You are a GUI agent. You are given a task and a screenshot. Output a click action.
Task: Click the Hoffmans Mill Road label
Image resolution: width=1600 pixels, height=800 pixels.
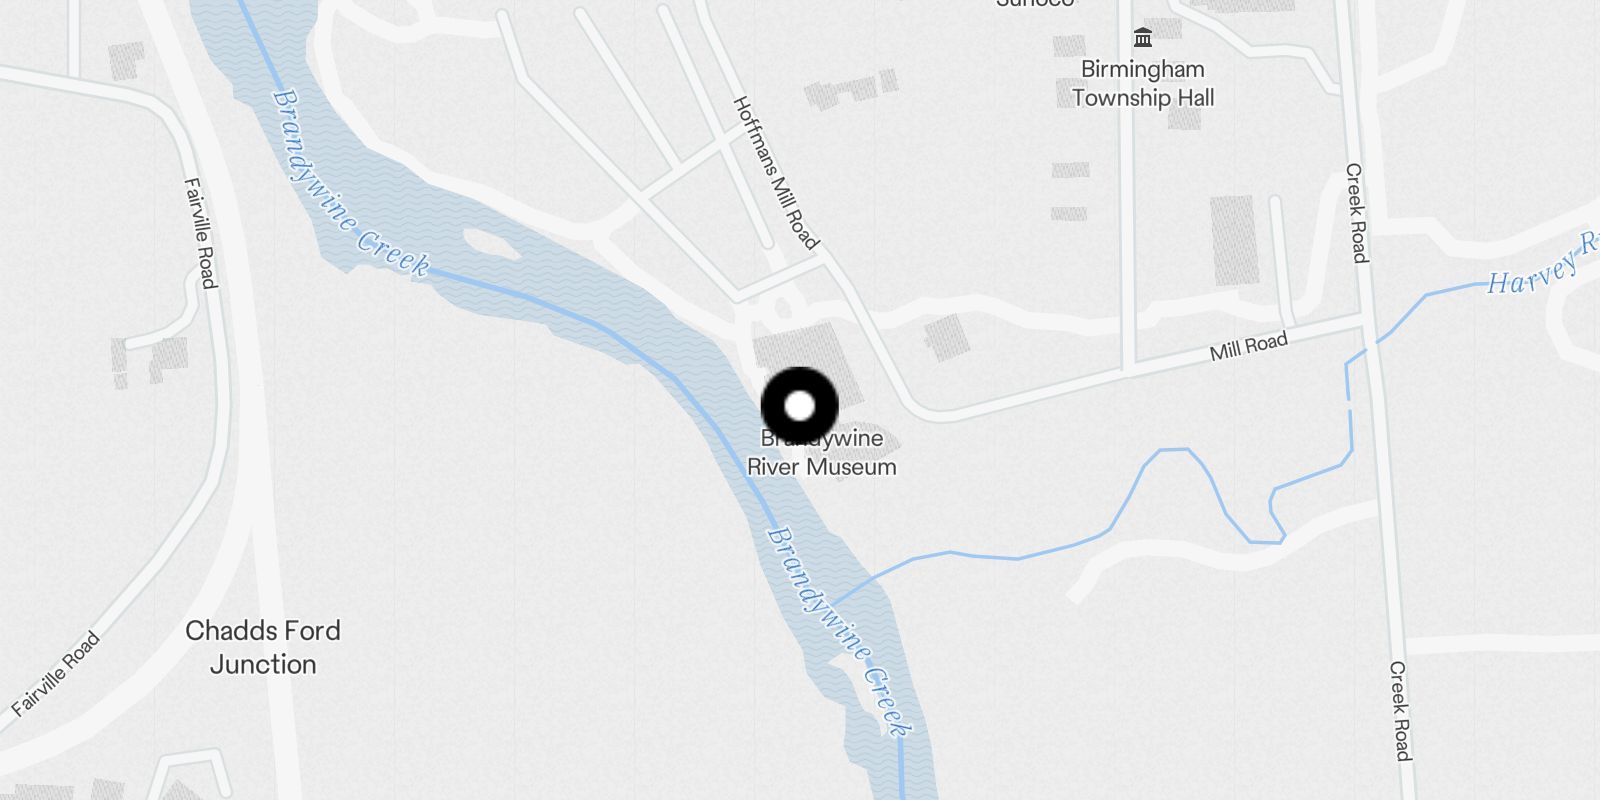pyautogui.click(x=777, y=172)
